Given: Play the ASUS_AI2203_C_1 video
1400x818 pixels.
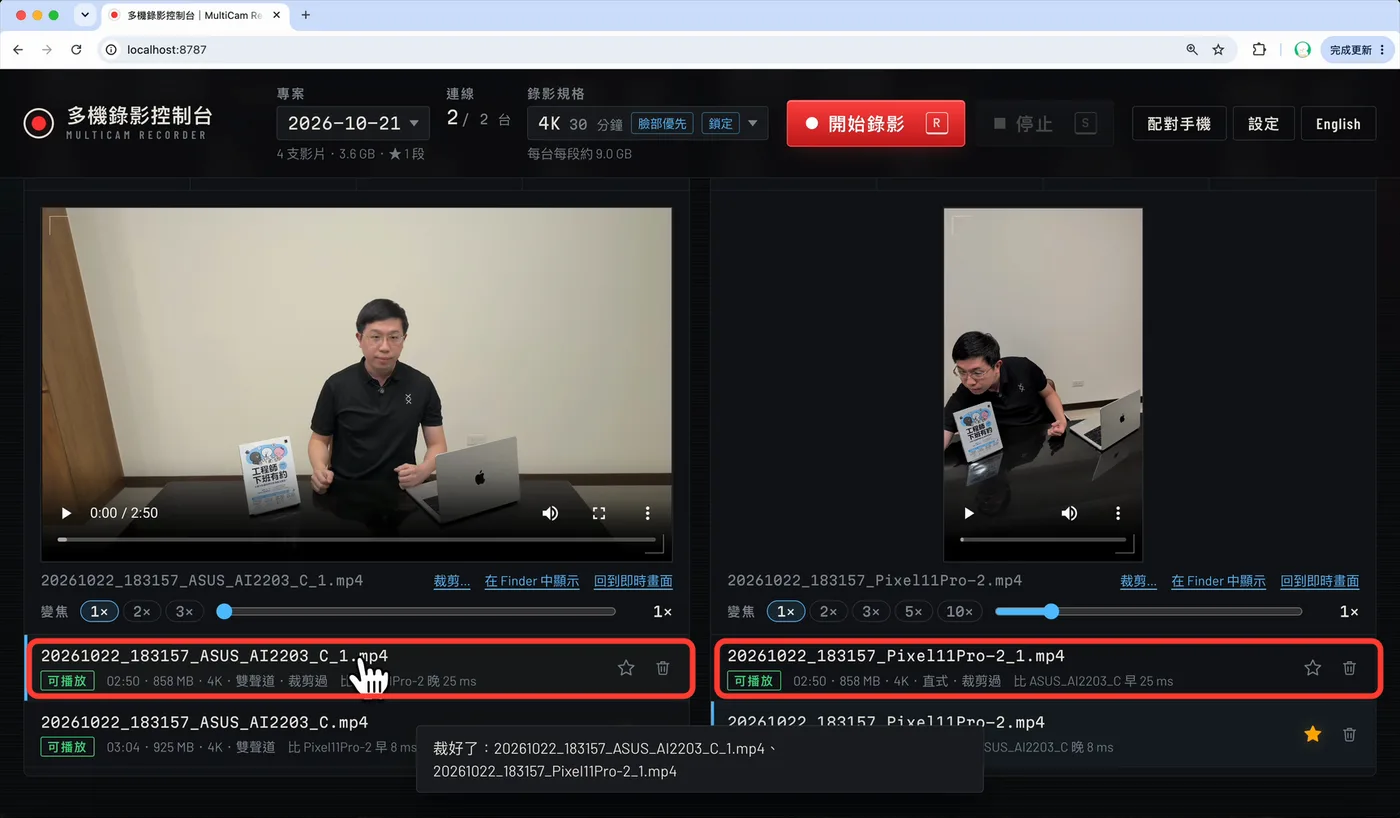Looking at the screenshot, I should pos(66,513).
